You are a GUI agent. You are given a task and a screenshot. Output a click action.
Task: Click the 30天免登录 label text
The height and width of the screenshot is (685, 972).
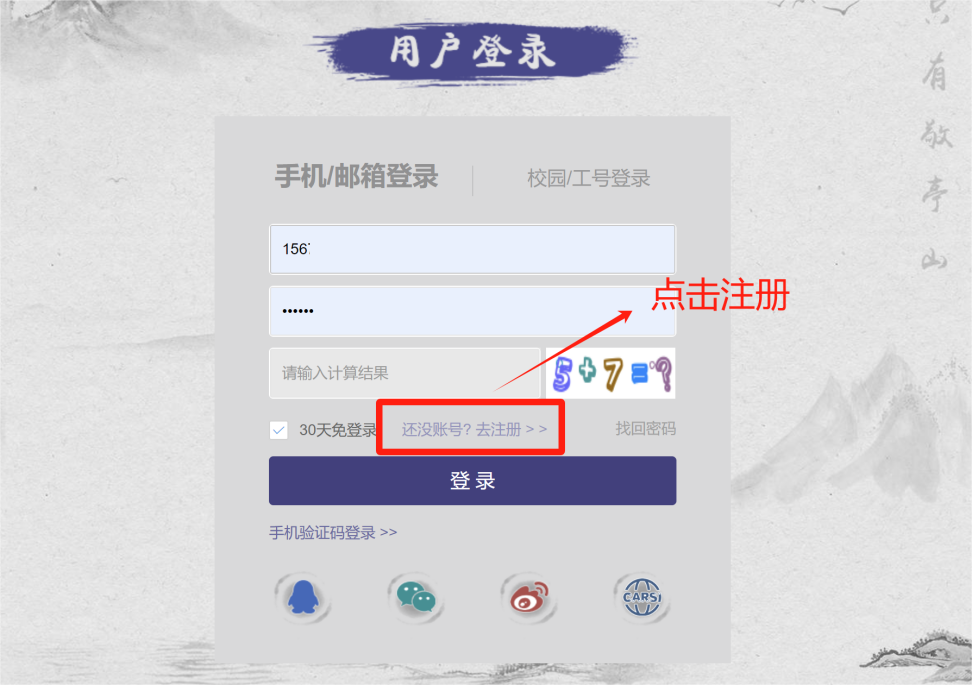coord(338,430)
